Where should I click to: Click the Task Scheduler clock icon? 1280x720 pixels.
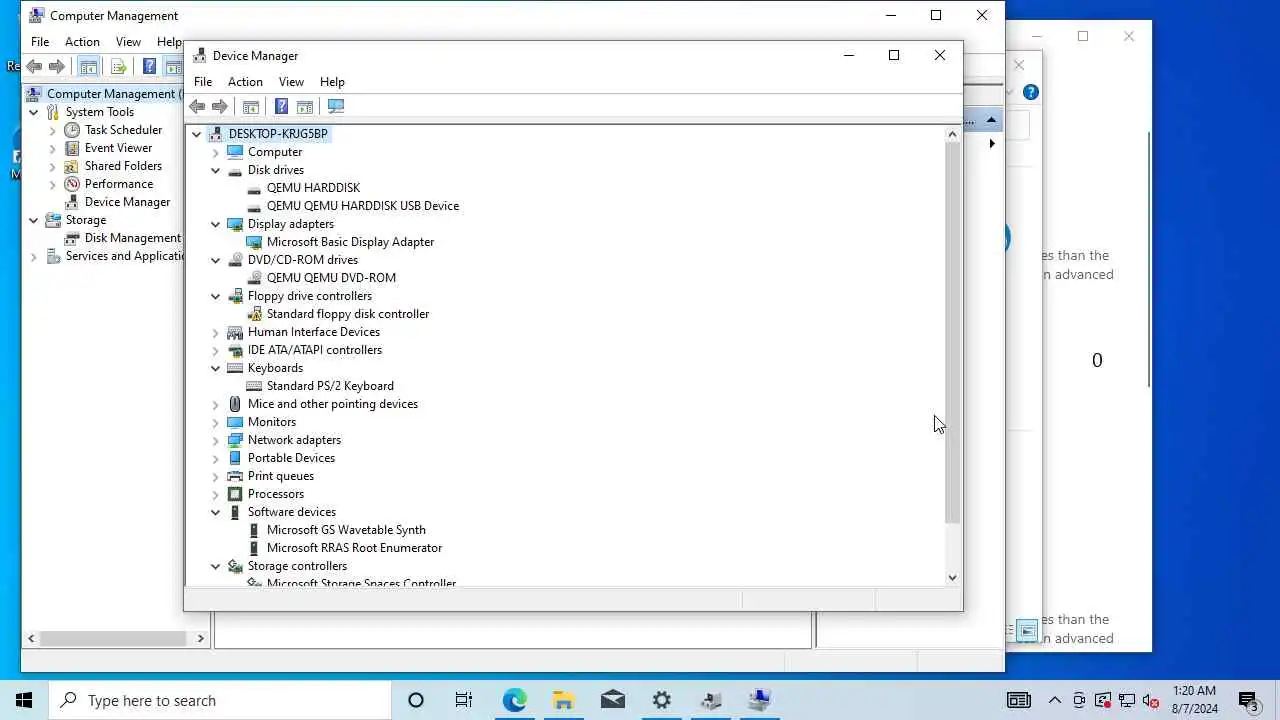72,130
